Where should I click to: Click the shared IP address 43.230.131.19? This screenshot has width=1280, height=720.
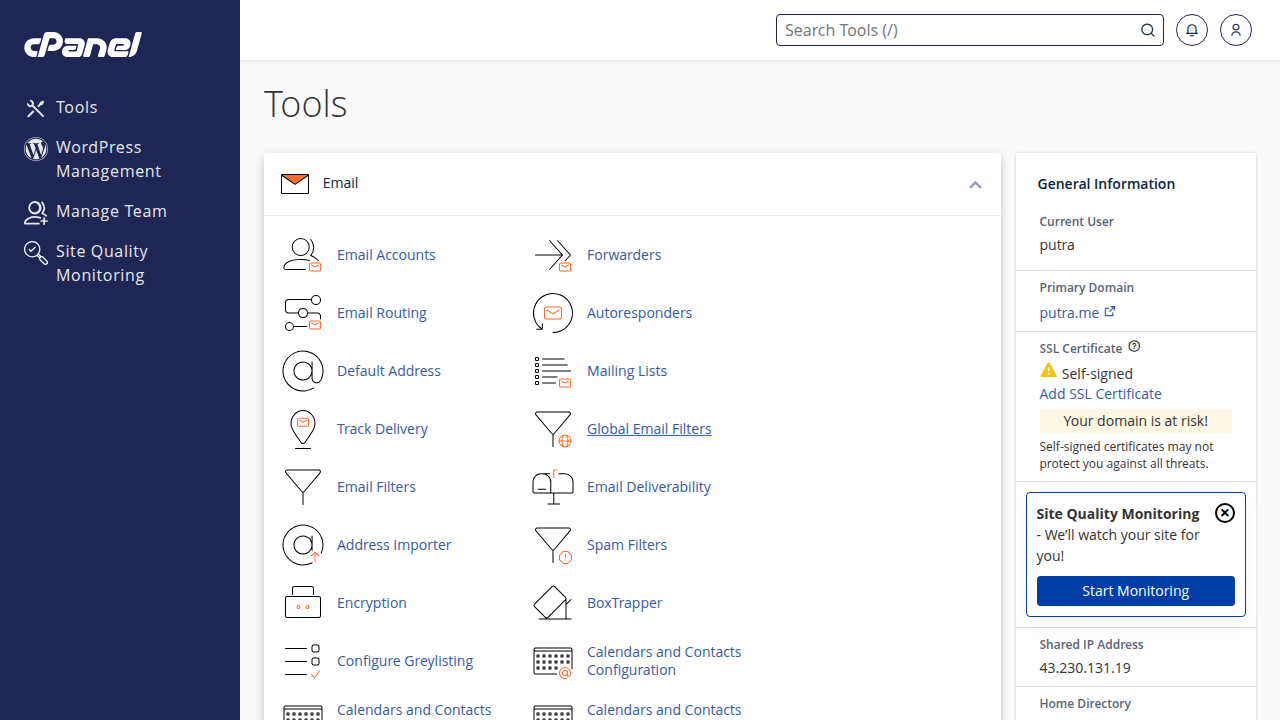tap(1085, 668)
